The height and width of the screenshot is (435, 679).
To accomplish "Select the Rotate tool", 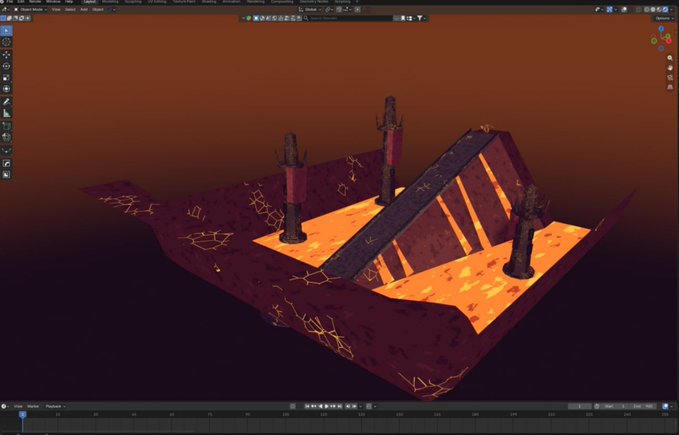I will 6,66.
